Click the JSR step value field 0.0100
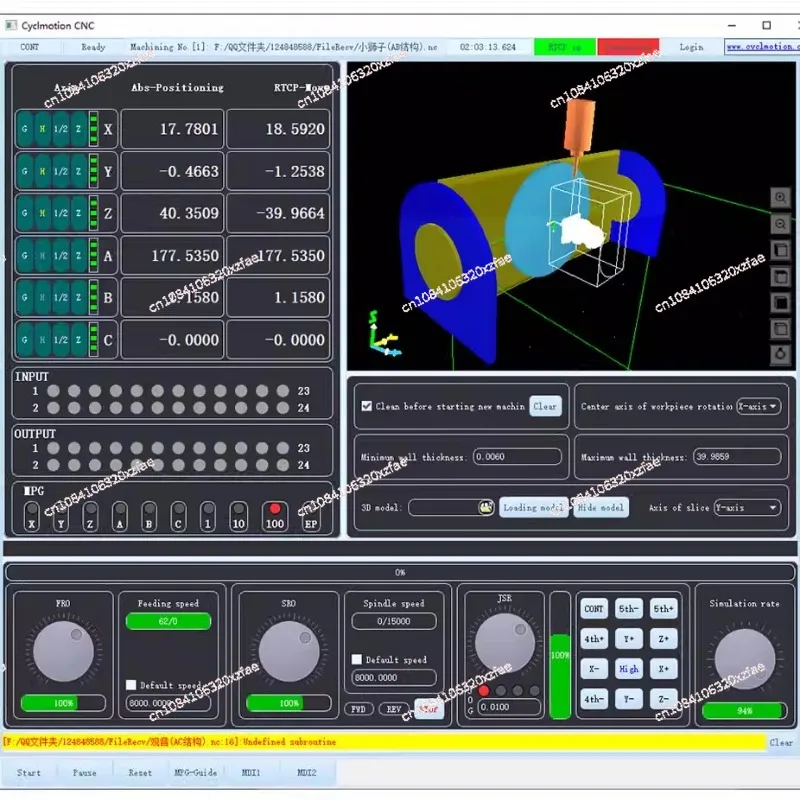This screenshot has width=800, height=800. 509,707
